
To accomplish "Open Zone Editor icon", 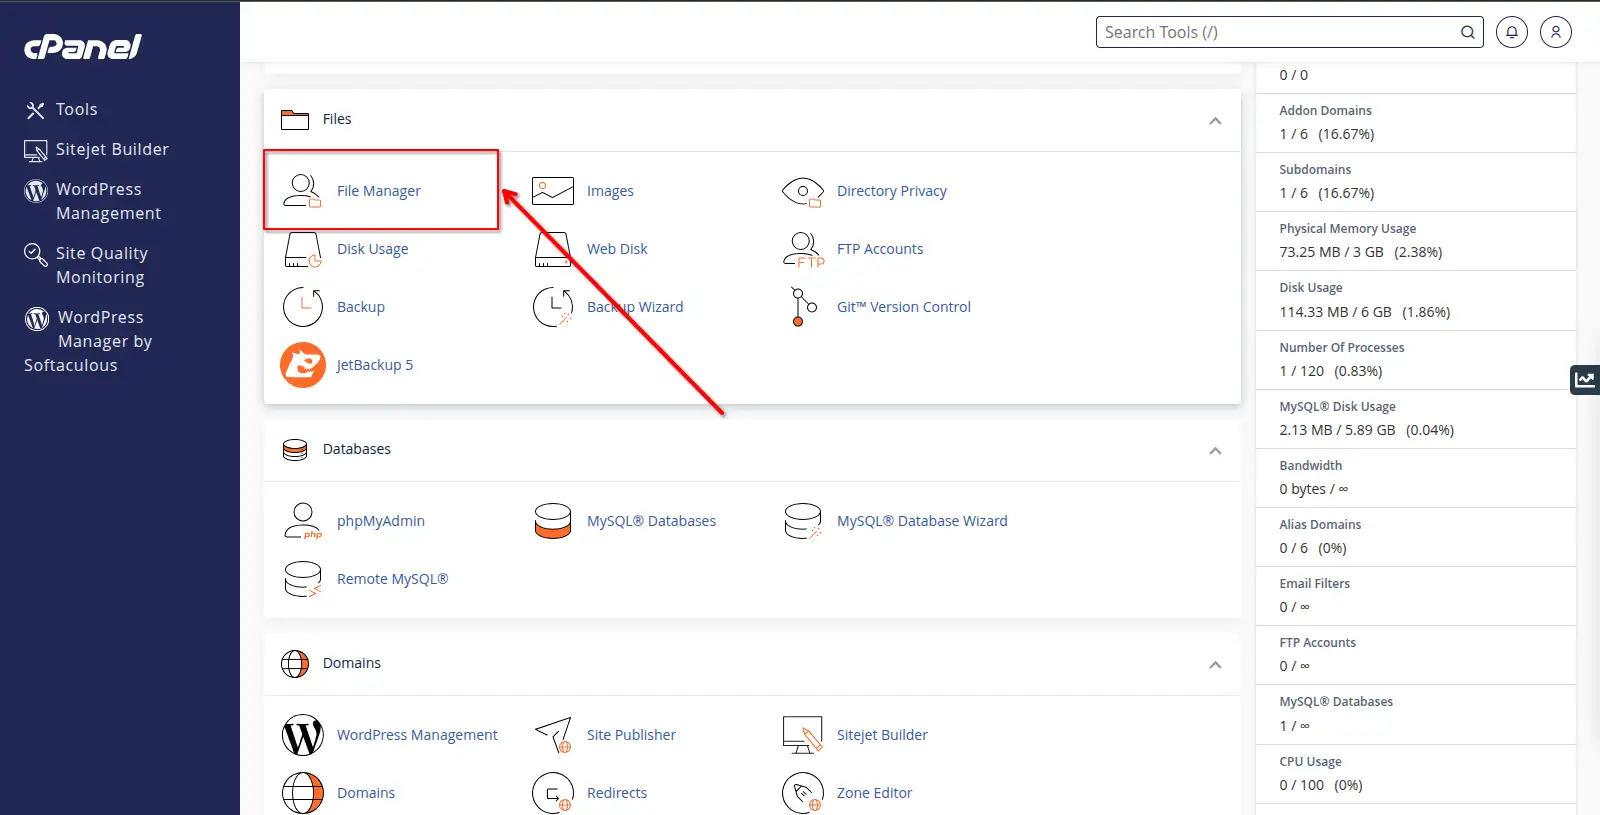I will tap(802, 793).
